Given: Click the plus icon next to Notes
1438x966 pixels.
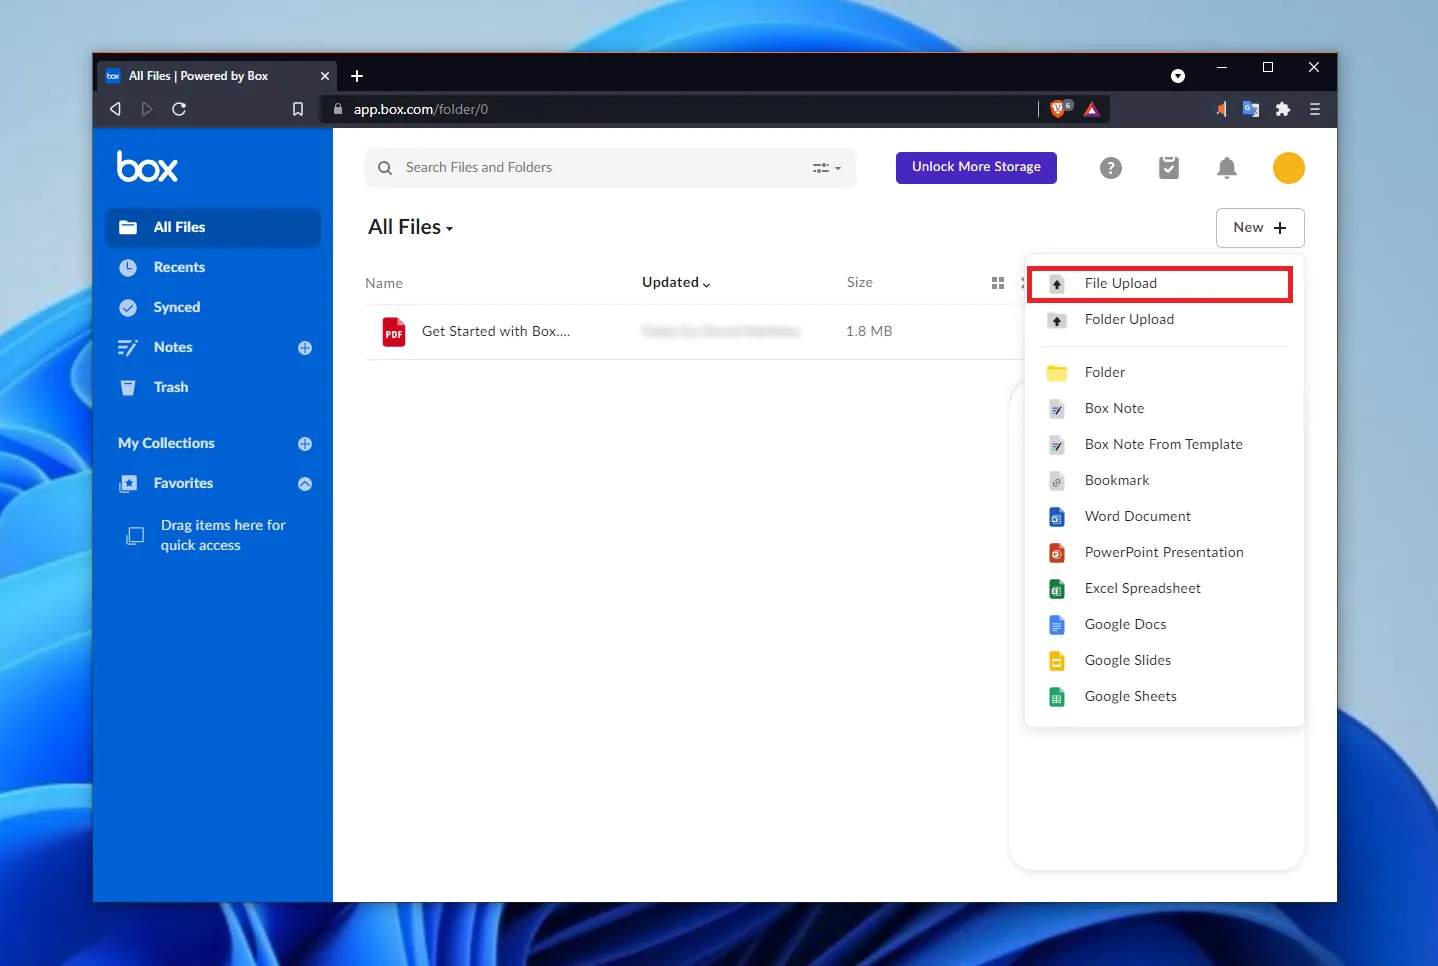Looking at the screenshot, I should pyautogui.click(x=305, y=348).
